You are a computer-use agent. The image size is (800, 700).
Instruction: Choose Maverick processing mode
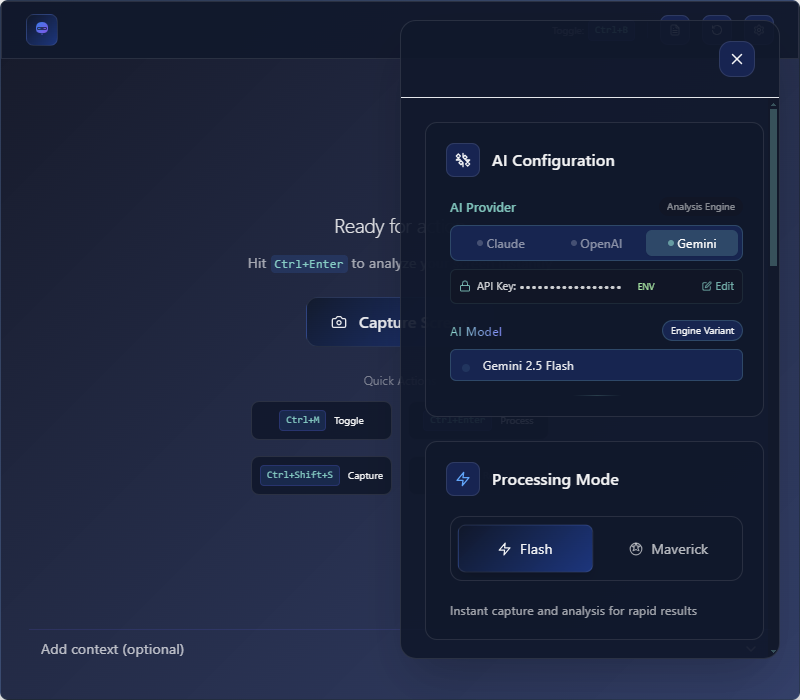[x=668, y=549]
